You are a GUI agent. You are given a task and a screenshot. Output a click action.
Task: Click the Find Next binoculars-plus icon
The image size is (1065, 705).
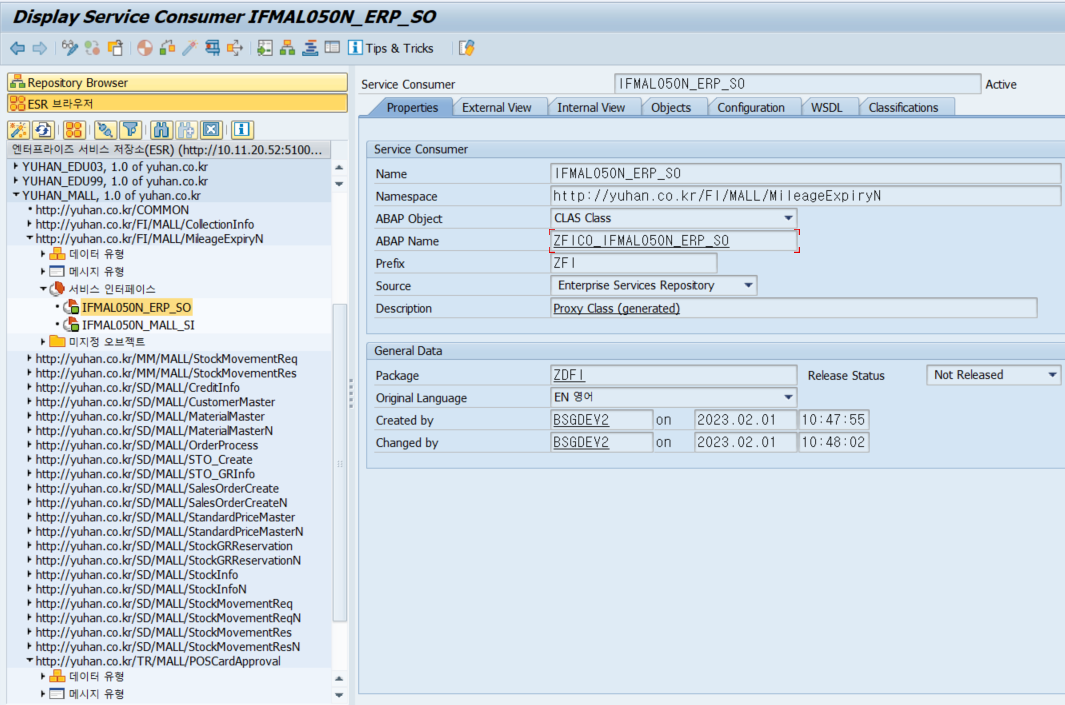point(186,129)
